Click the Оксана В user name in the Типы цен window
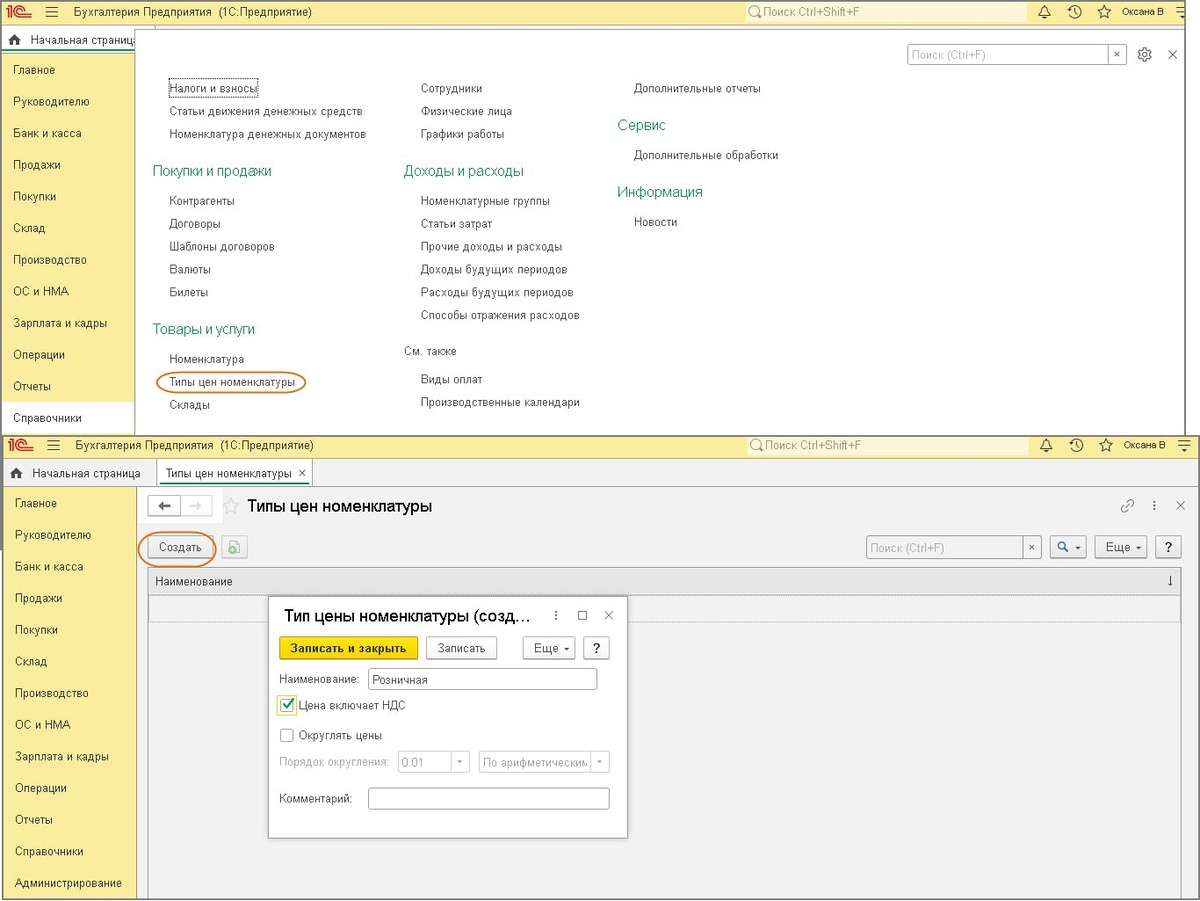The height and width of the screenshot is (901, 1200). click(x=1144, y=445)
